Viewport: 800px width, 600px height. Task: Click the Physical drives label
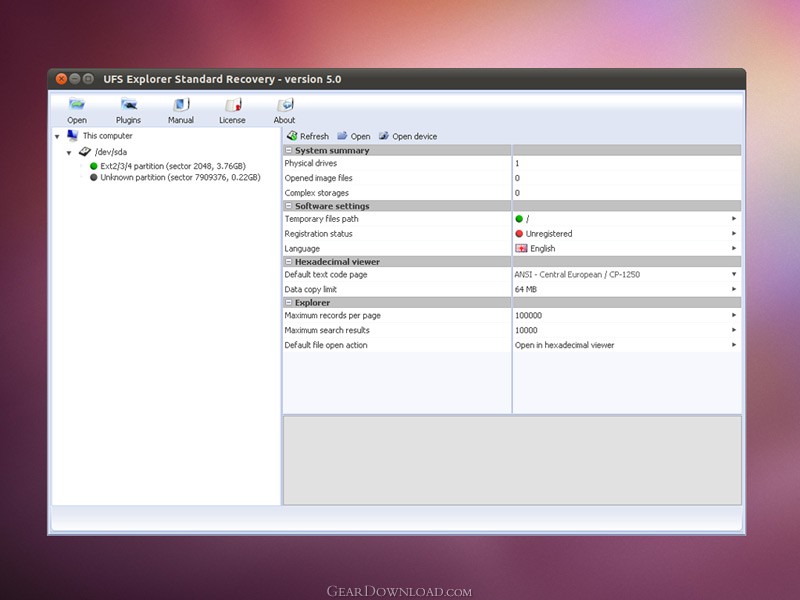pos(311,163)
